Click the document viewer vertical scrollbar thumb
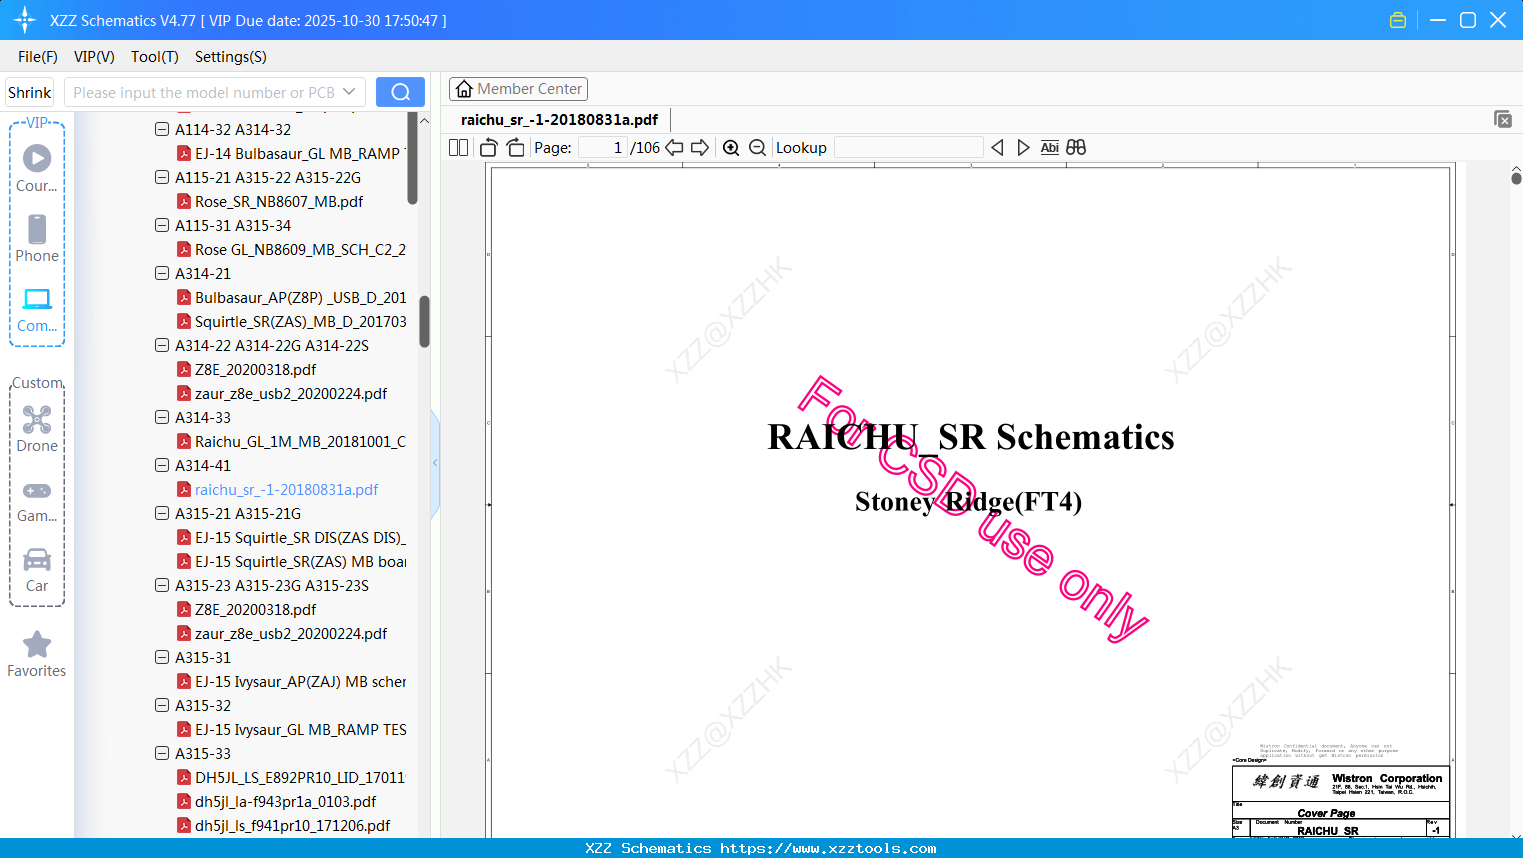Image resolution: width=1523 pixels, height=858 pixels. click(1516, 178)
